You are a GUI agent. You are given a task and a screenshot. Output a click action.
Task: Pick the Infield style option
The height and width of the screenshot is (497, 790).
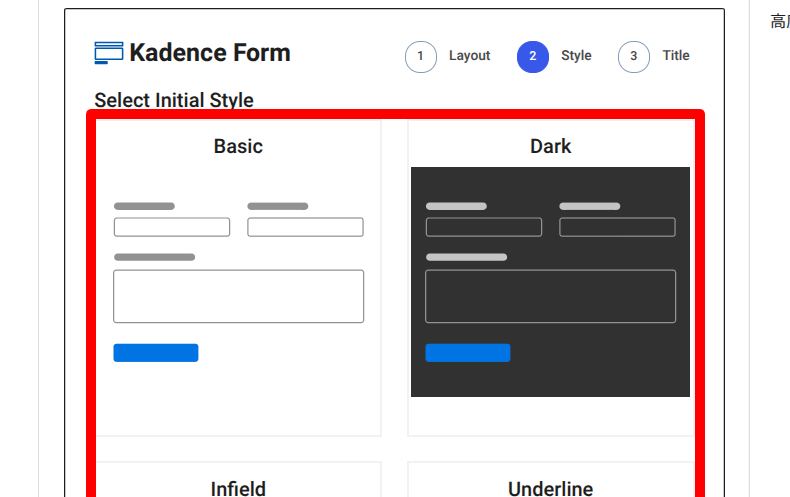238,479
